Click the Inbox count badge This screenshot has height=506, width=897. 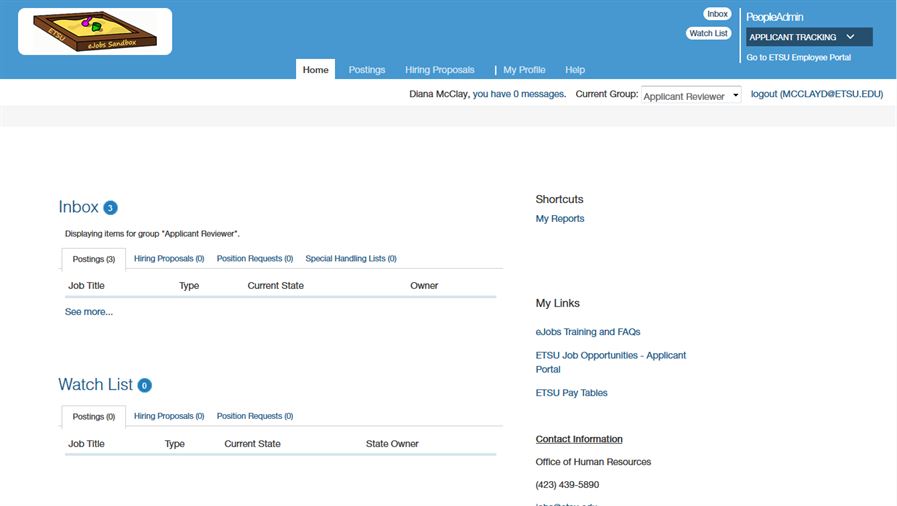(110, 208)
